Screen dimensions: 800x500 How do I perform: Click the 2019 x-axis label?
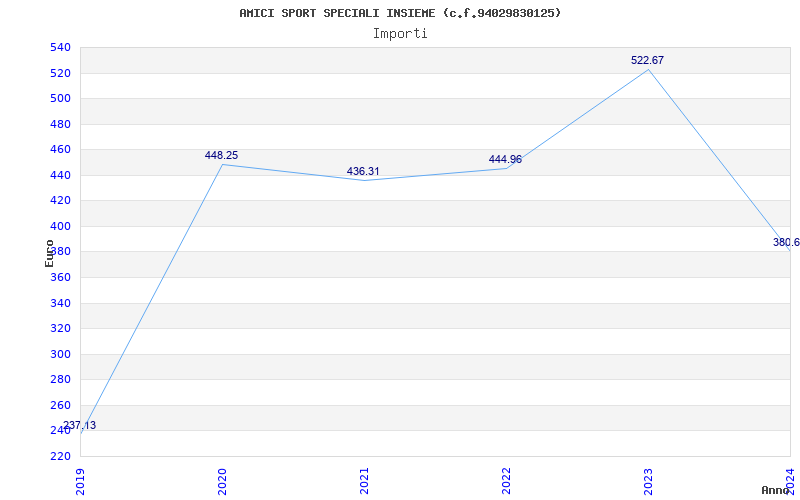pos(80,482)
